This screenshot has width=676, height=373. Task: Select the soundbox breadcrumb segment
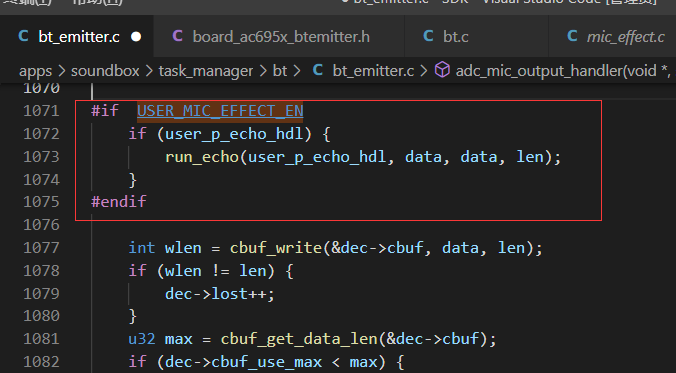tap(105, 71)
